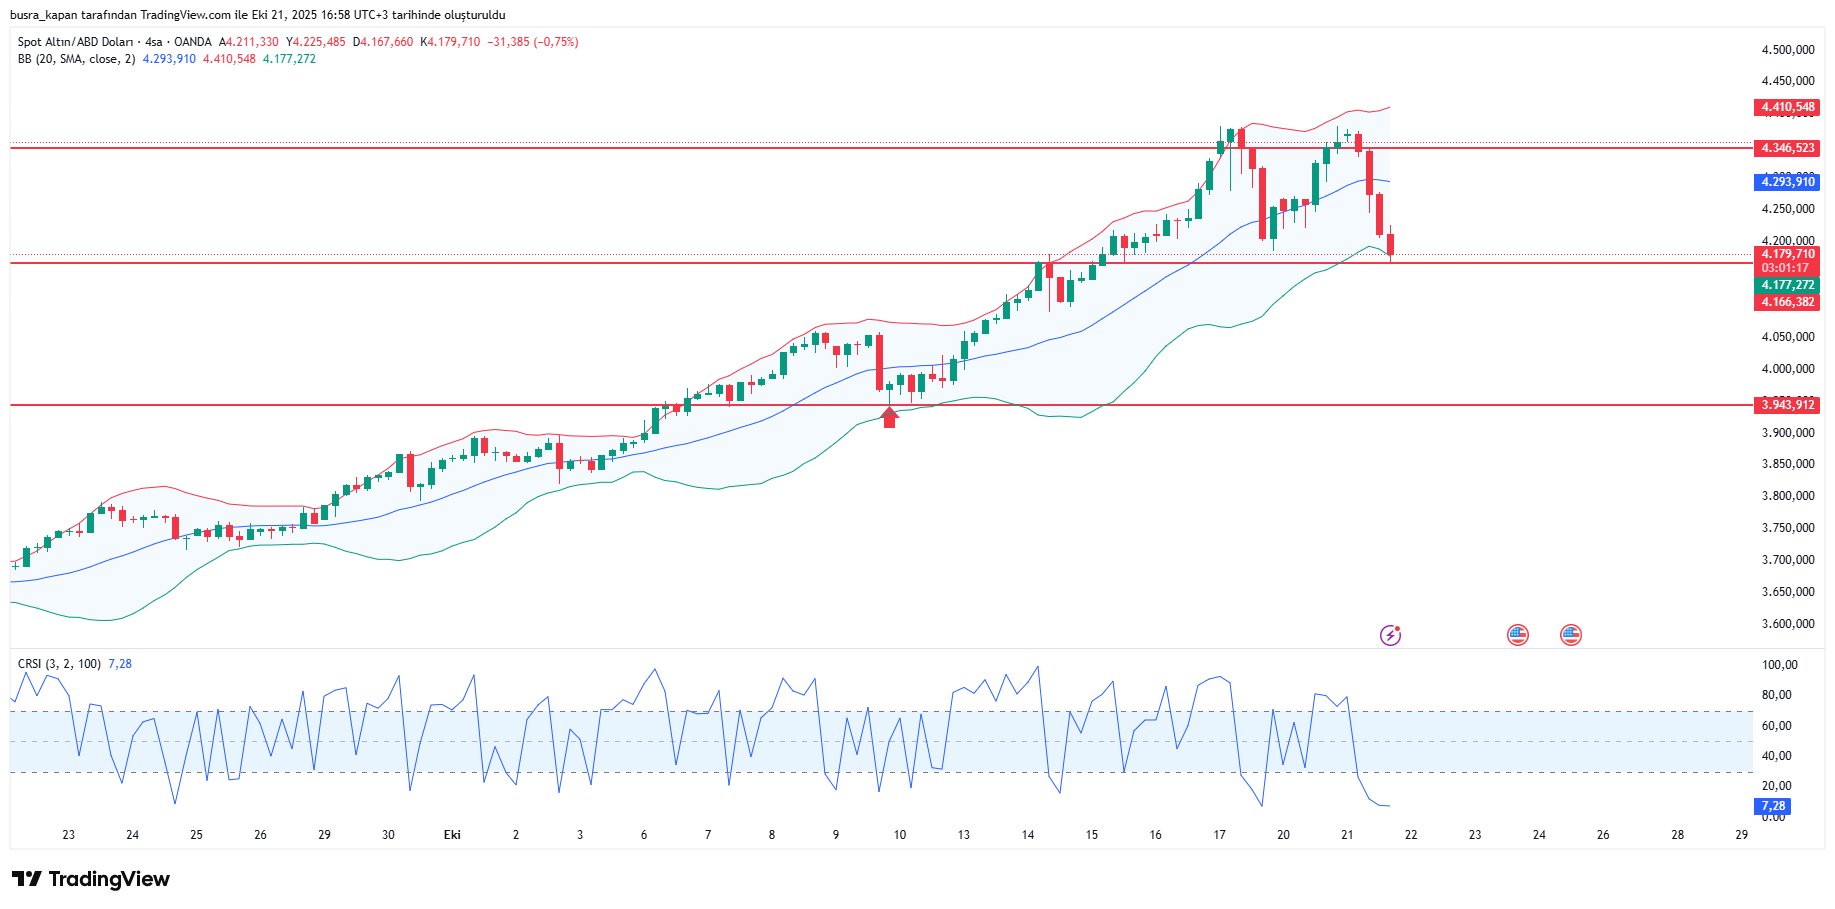Click the Eki month label on time axis

tap(452, 835)
